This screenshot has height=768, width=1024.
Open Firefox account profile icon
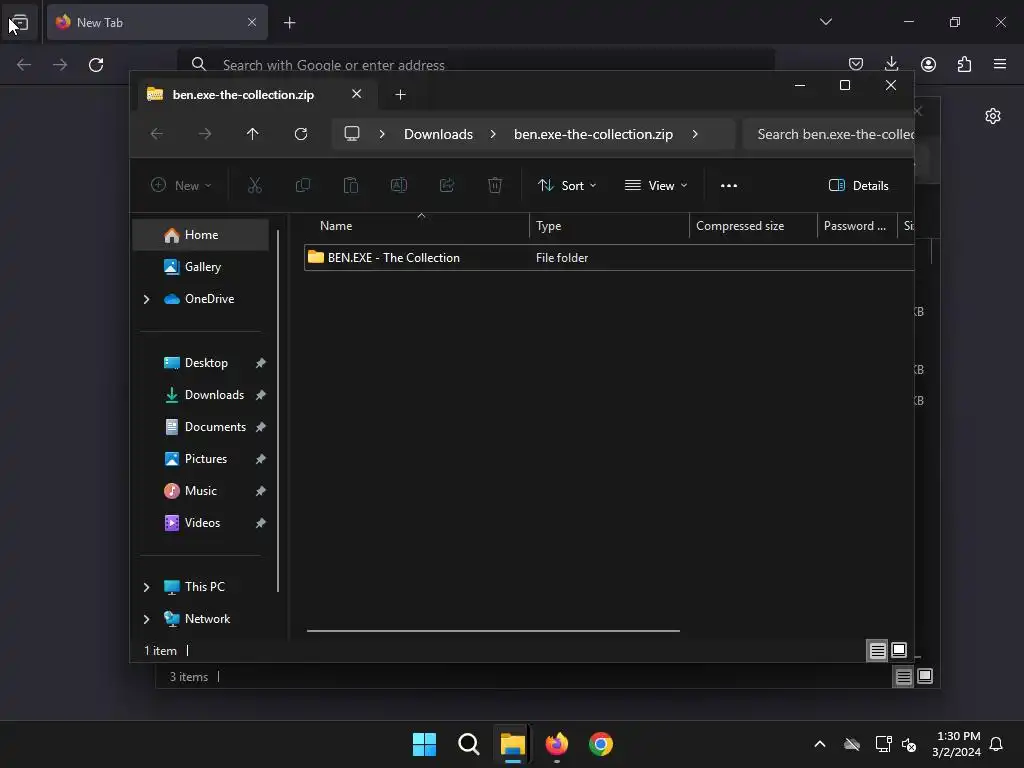pyautogui.click(x=928, y=64)
